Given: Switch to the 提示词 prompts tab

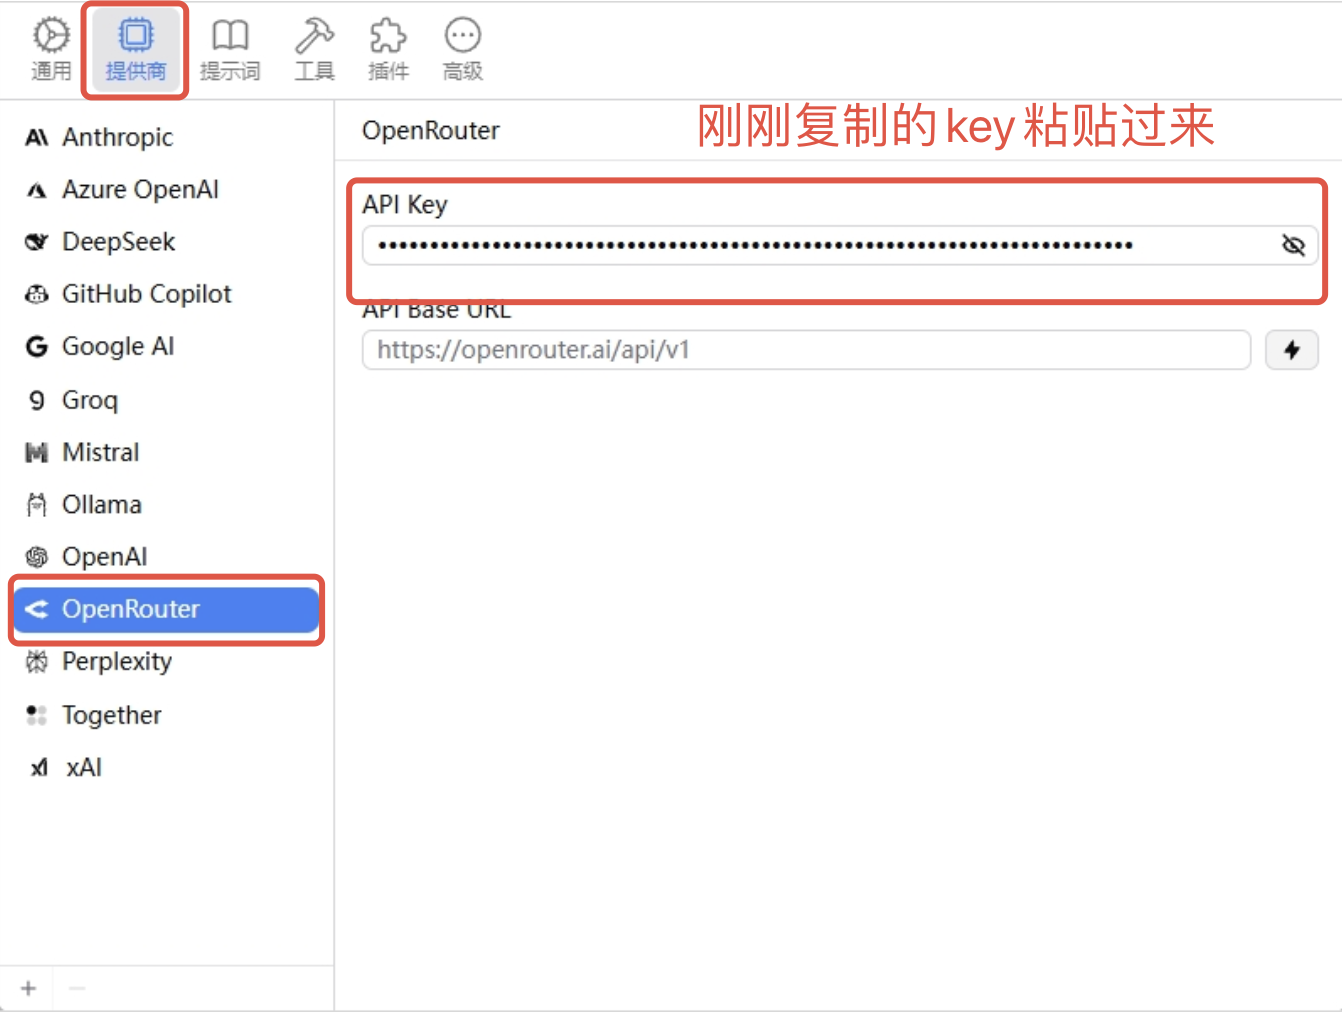Looking at the screenshot, I should [230, 49].
